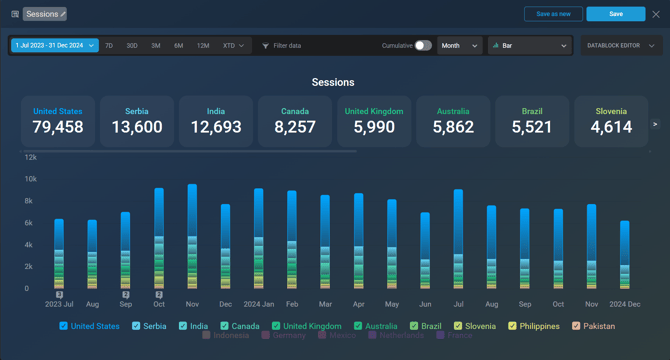Open annotation marker under 2023 Jul
The height and width of the screenshot is (360, 670).
pos(59,295)
